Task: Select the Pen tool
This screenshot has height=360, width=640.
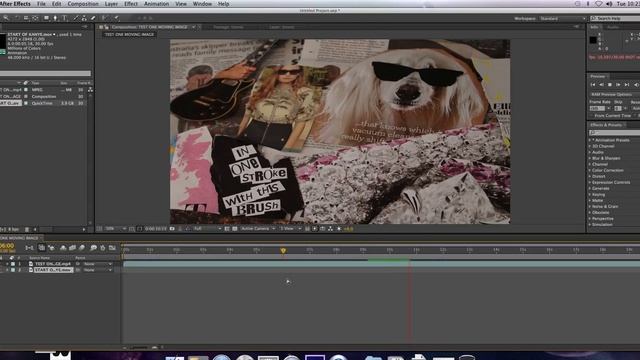Action: click(56, 18)
